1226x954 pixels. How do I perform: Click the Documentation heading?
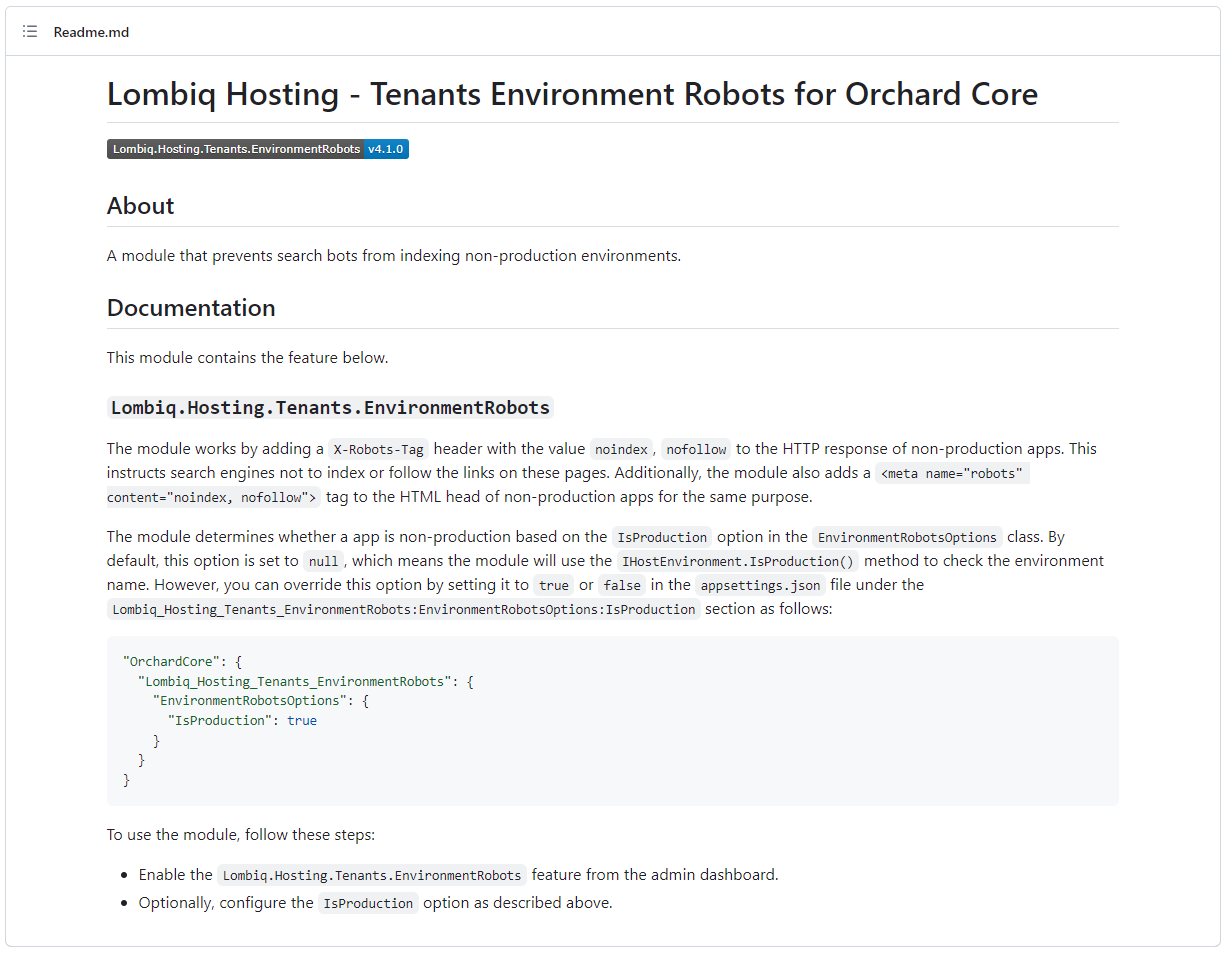tap(191, 308)
